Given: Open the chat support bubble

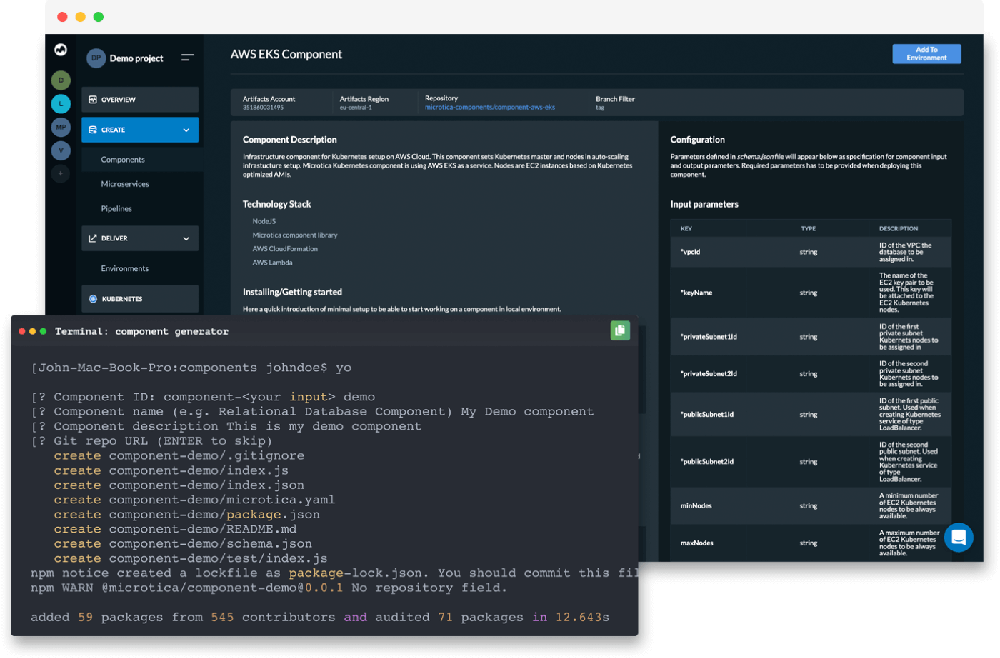Looking at the screenshot, I should click(959, 537).
